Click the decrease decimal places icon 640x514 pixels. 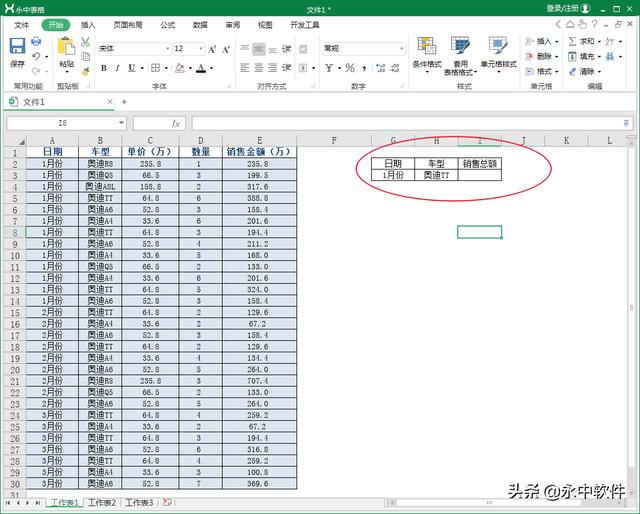[395, 68]
